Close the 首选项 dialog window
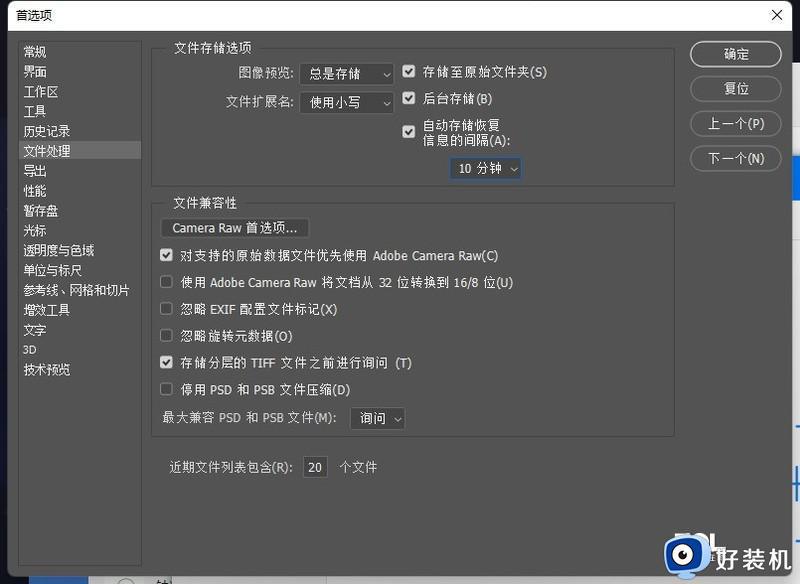 776,15
